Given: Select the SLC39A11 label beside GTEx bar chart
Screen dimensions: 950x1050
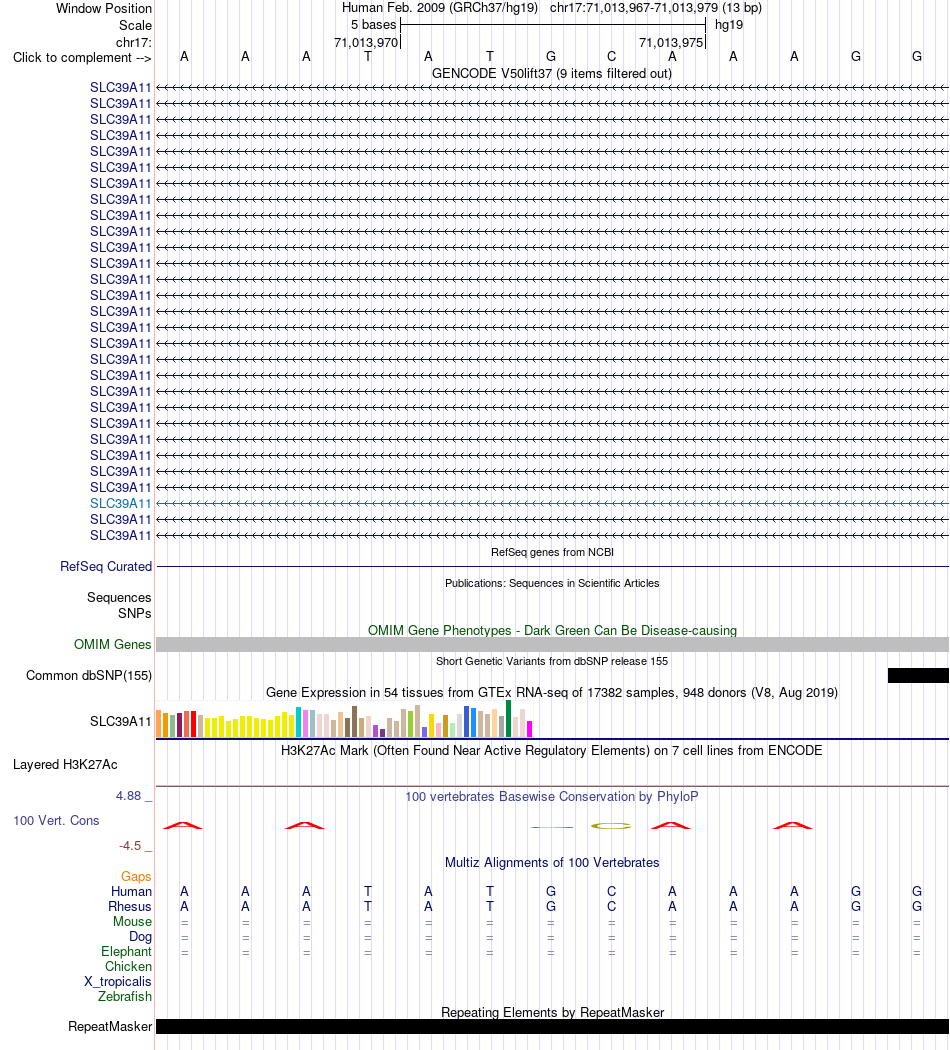Looking at the screenshot, I should pyautogui.click(x=121, y=721).
